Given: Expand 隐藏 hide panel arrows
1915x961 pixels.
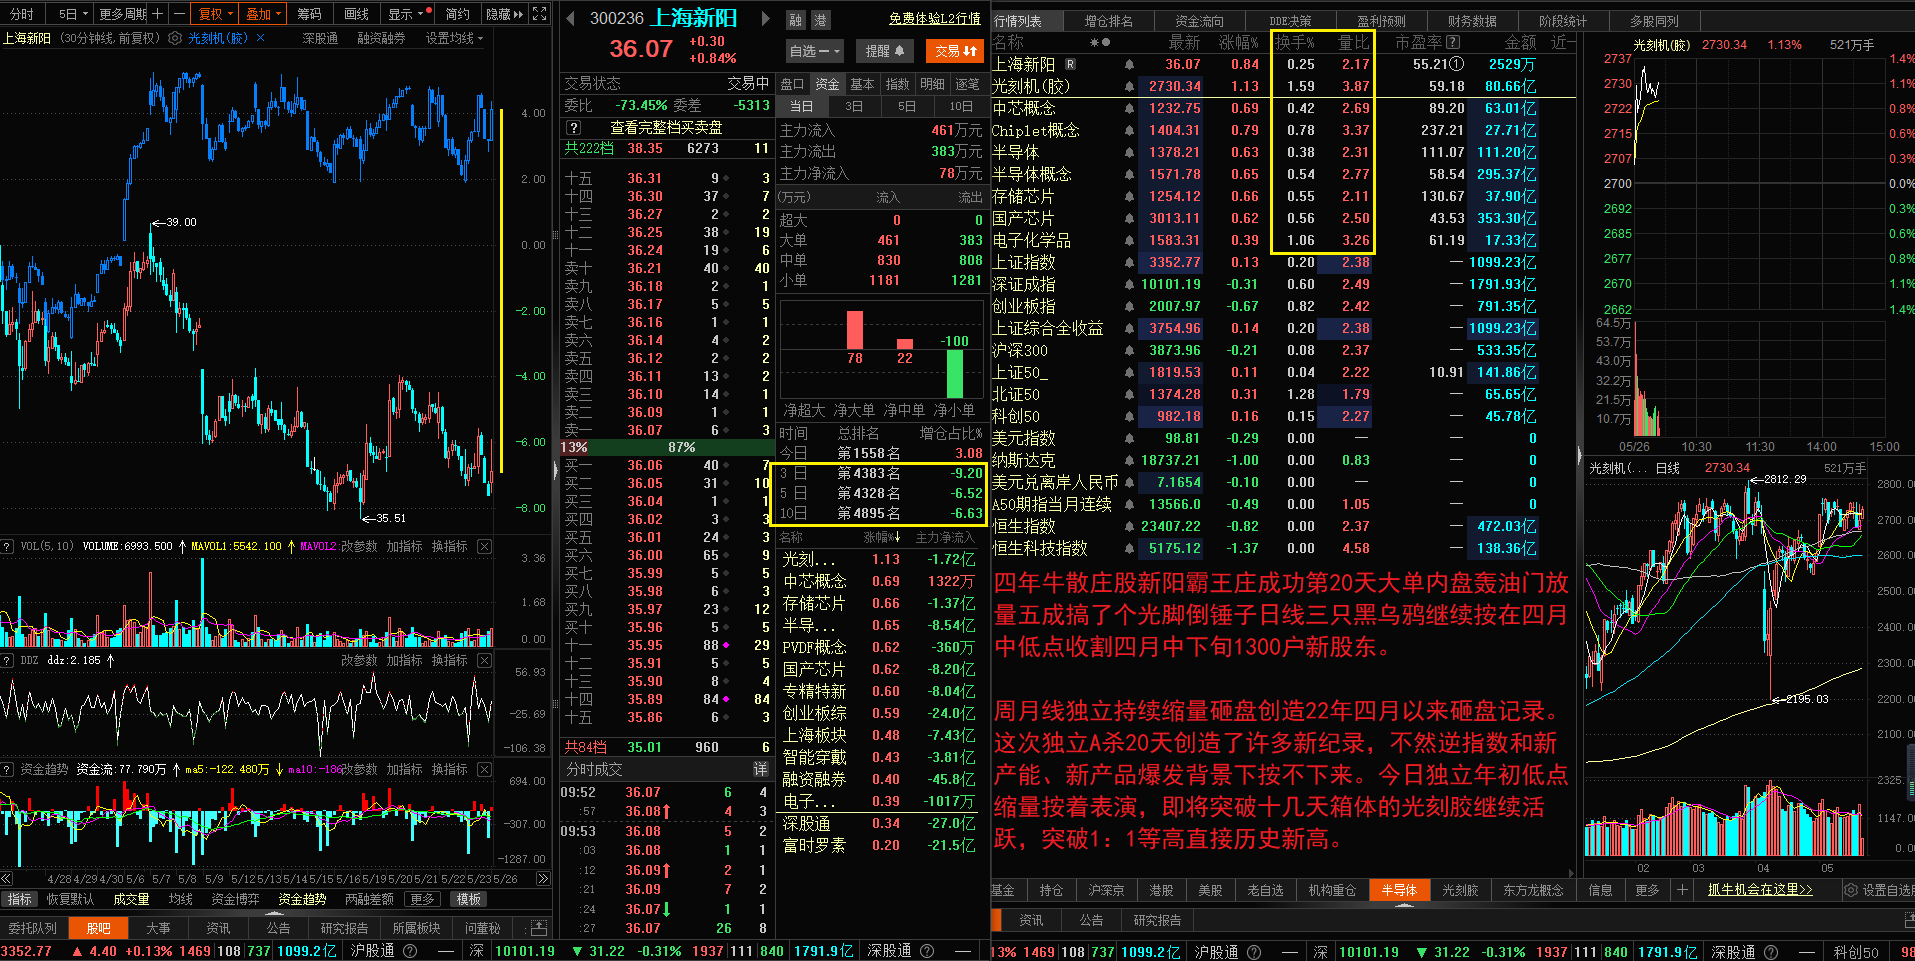Looking at the screenshot, I should click(504, 13).
